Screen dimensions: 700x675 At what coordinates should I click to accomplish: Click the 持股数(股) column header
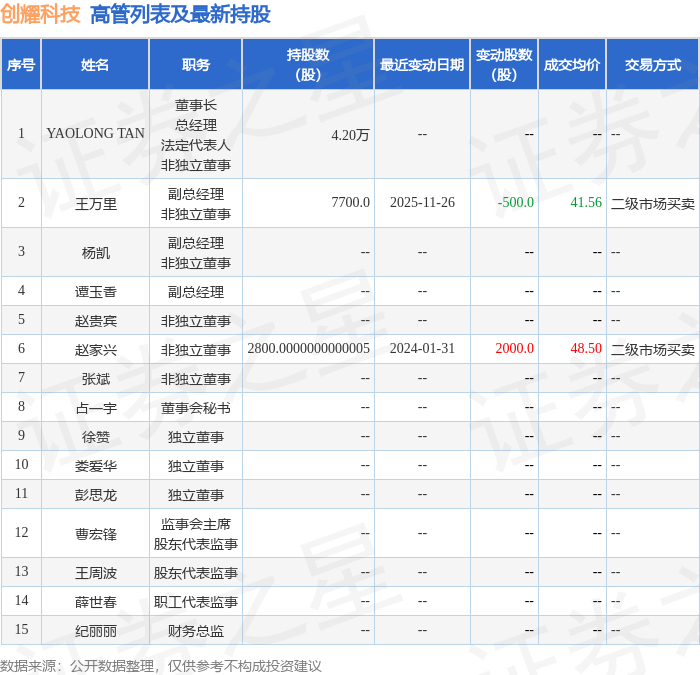click(x=308, y=65)
